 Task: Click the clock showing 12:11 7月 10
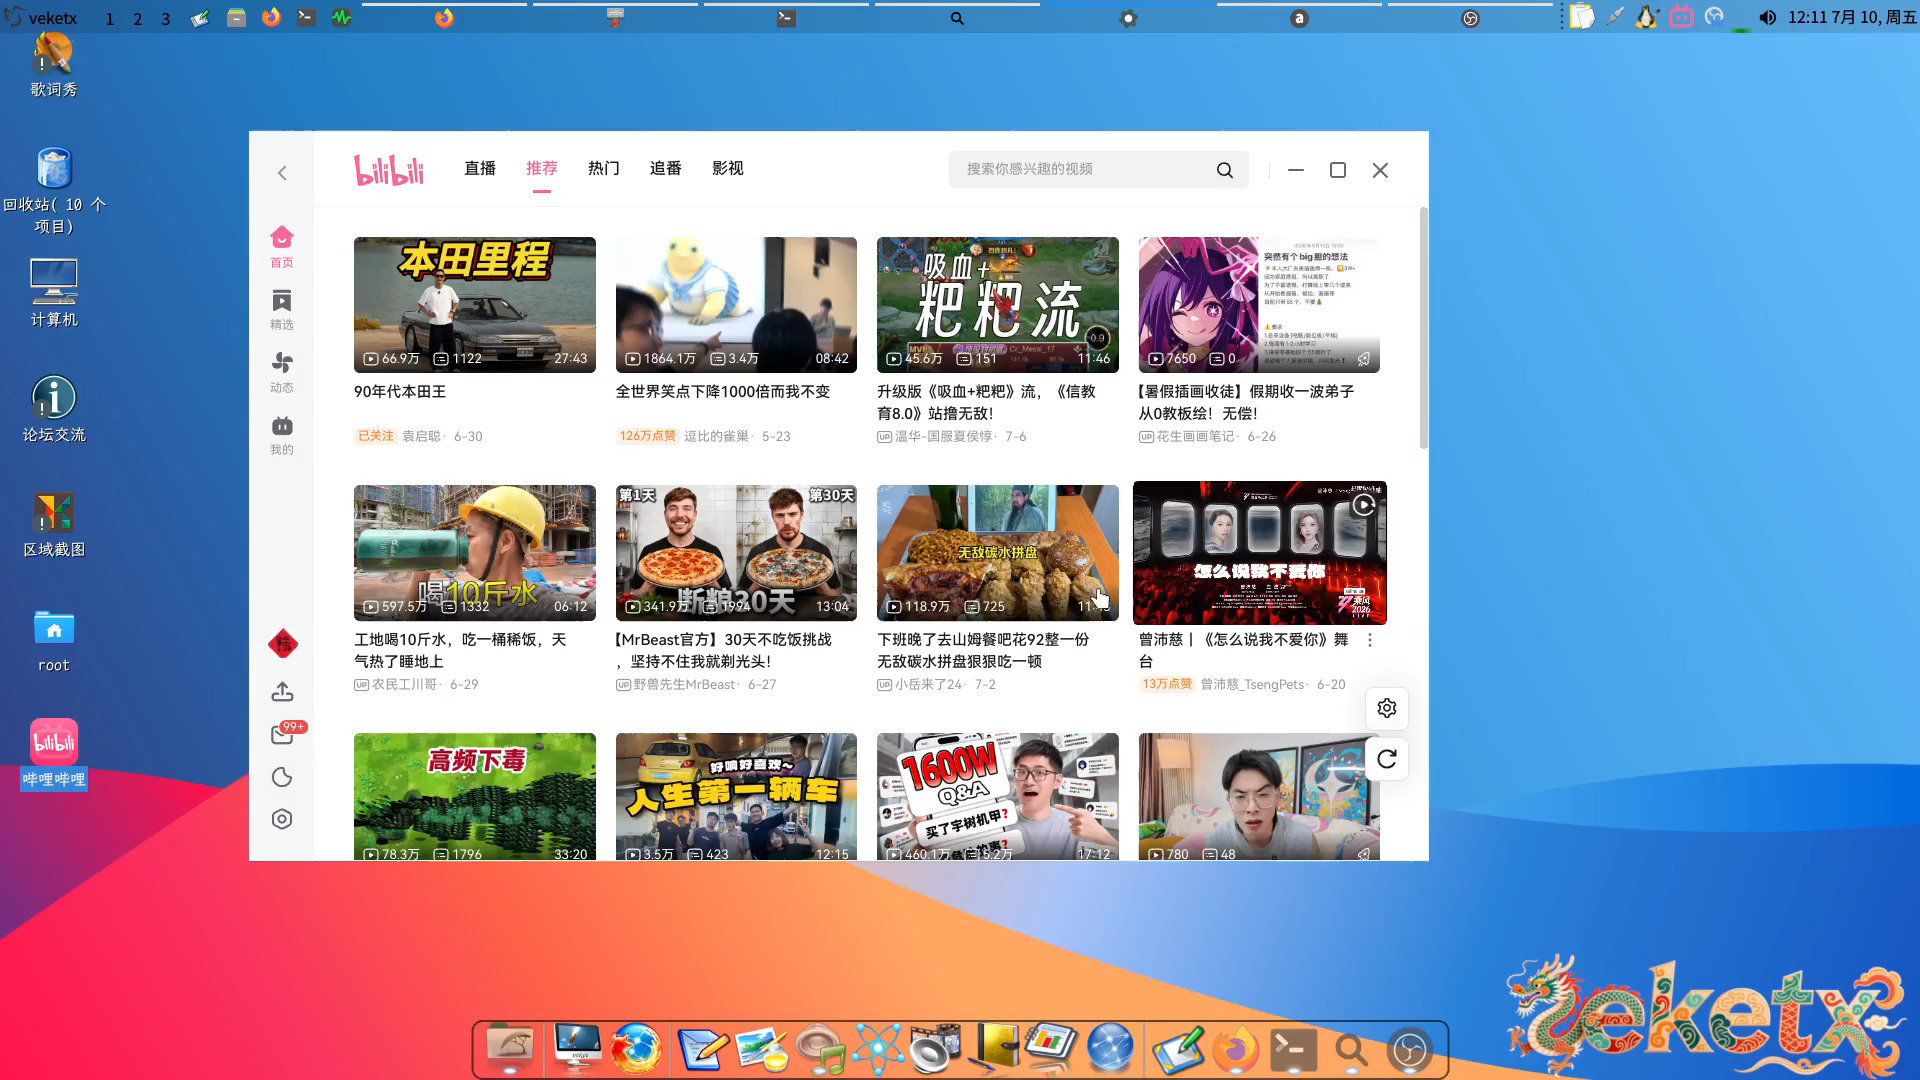[x=1852, y=17]
